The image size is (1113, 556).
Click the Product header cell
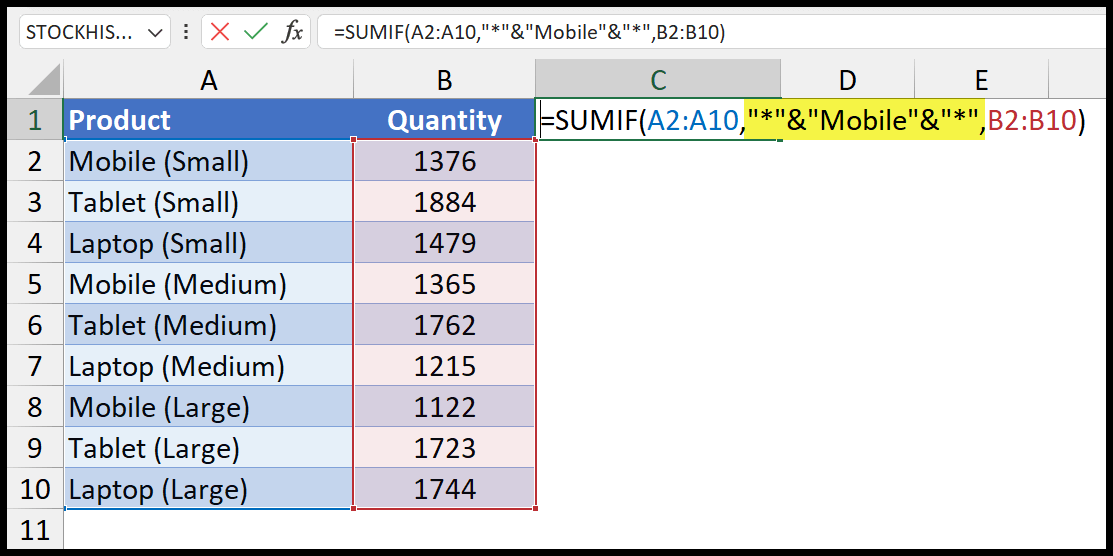pyautogui.click(x=208, y=121)
